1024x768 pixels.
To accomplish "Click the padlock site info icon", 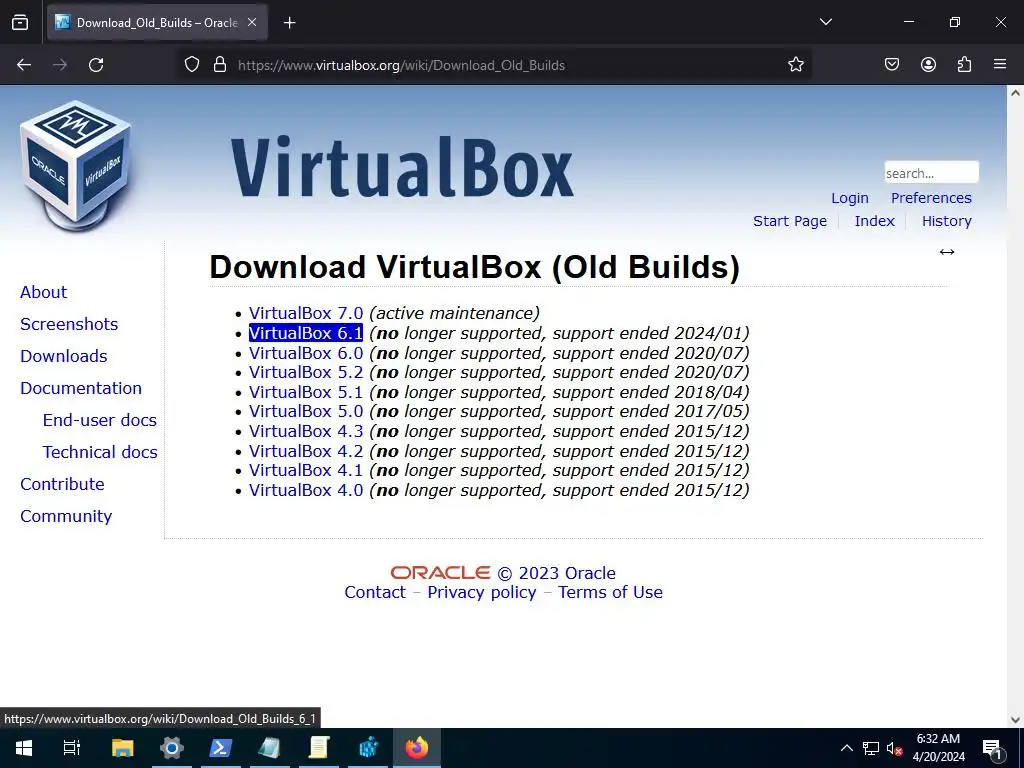I will pos(220,65).
